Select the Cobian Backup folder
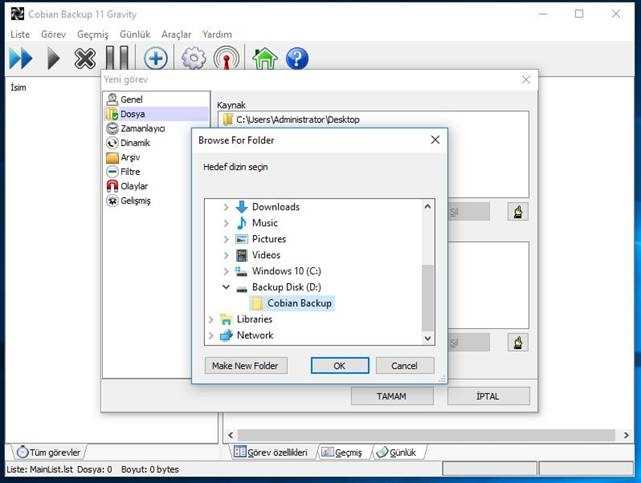This screenshot has width=641, height=483. pos(299,303)
